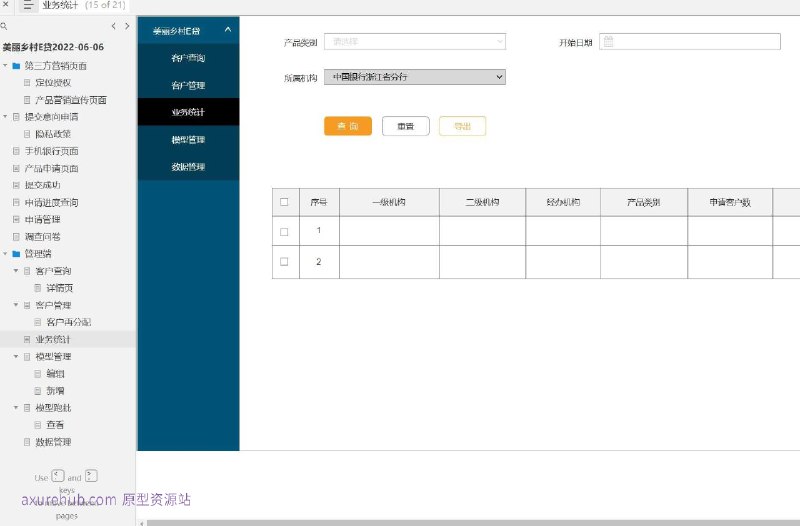Open 模型管理 in the blue side menu
The width and height of the screenshot is (800, 526).
click(x=188, y=139)
